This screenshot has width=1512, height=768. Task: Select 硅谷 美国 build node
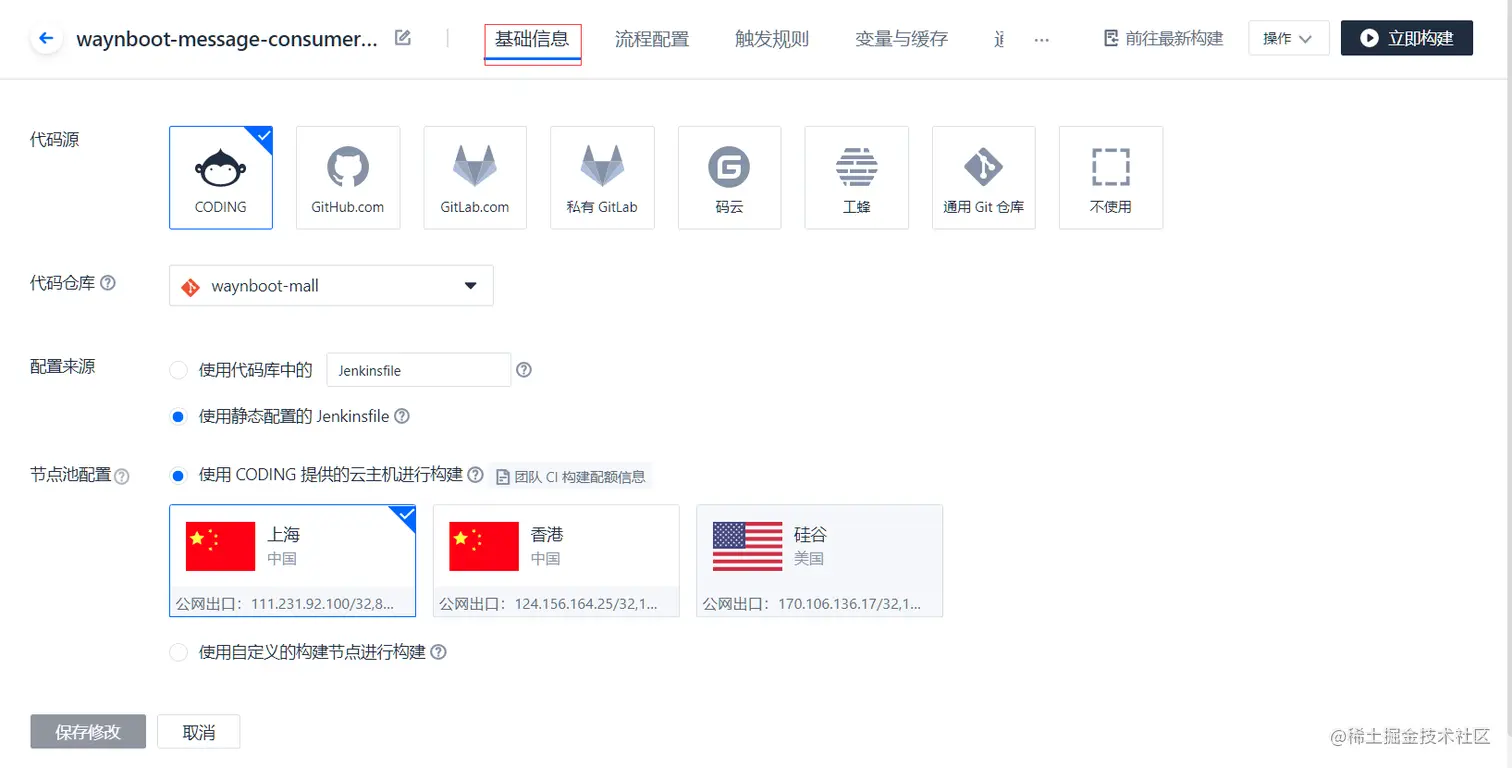pyautogui.click(x=820, y=560)
